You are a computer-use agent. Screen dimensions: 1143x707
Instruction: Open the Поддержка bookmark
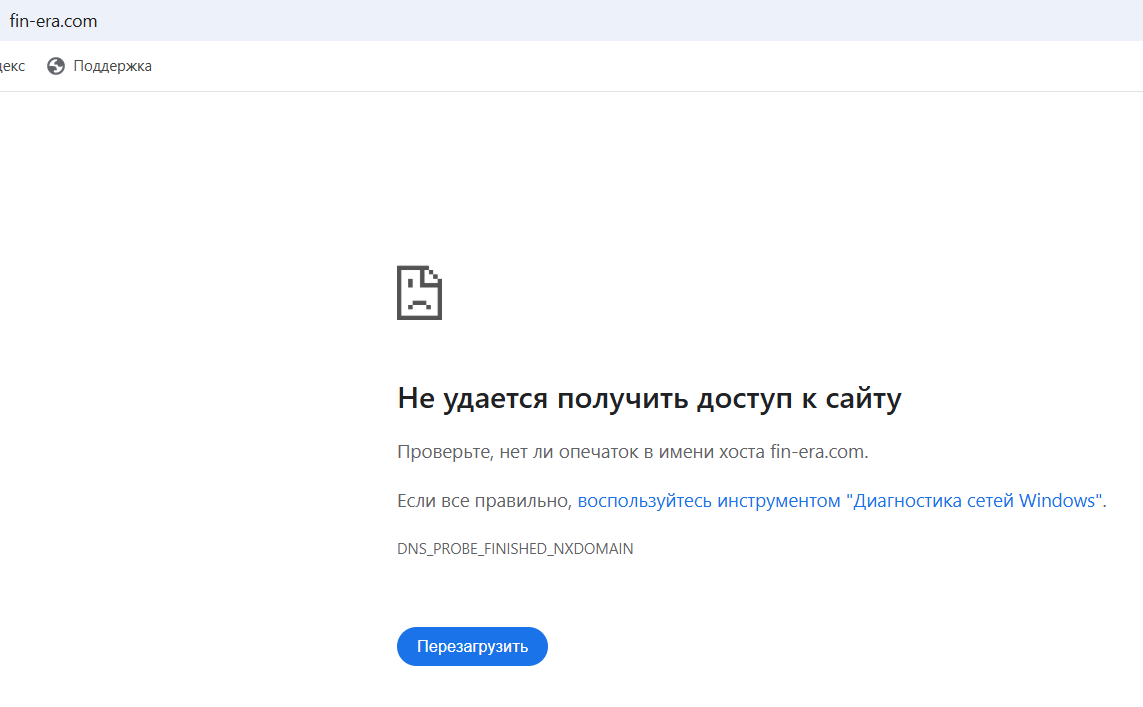tap(99, 66)
